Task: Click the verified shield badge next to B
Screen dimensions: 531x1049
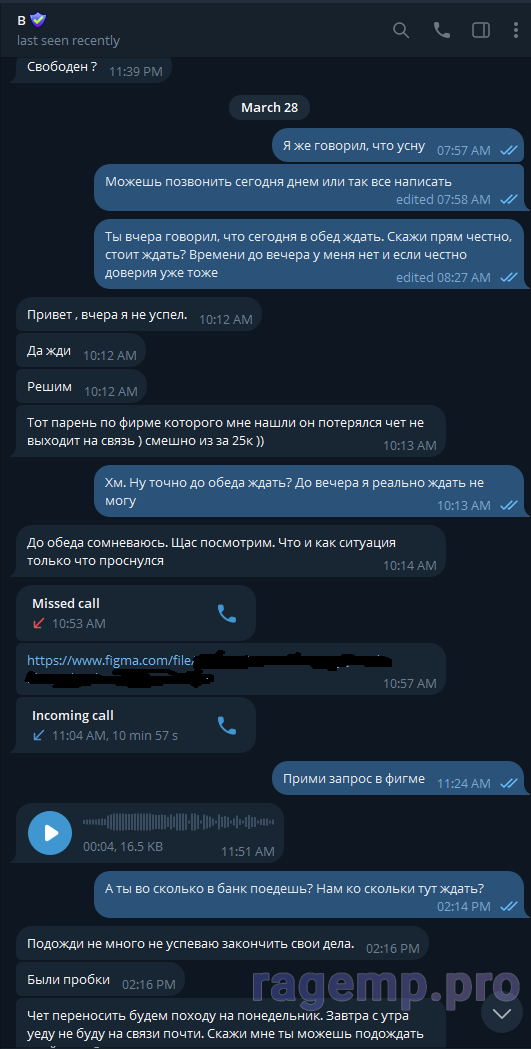Action: [38, 21]
